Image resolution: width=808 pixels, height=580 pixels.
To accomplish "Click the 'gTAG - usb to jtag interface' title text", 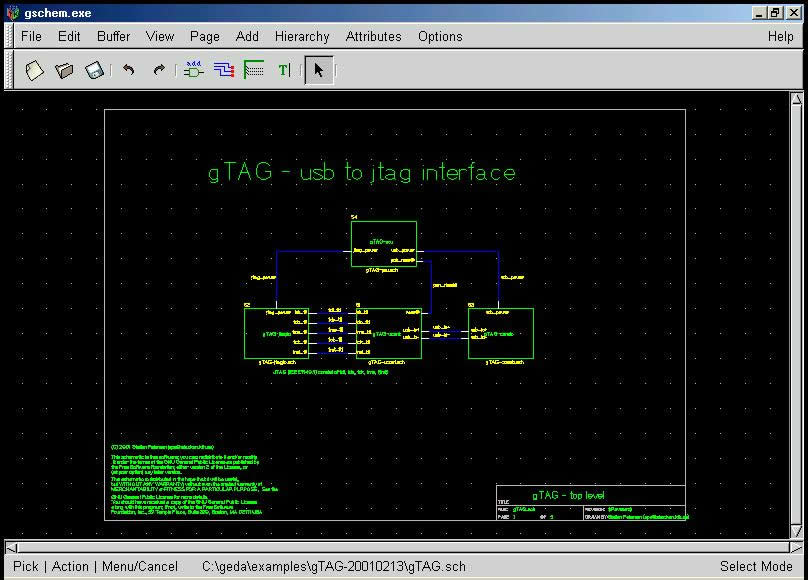I will point(362,172).
